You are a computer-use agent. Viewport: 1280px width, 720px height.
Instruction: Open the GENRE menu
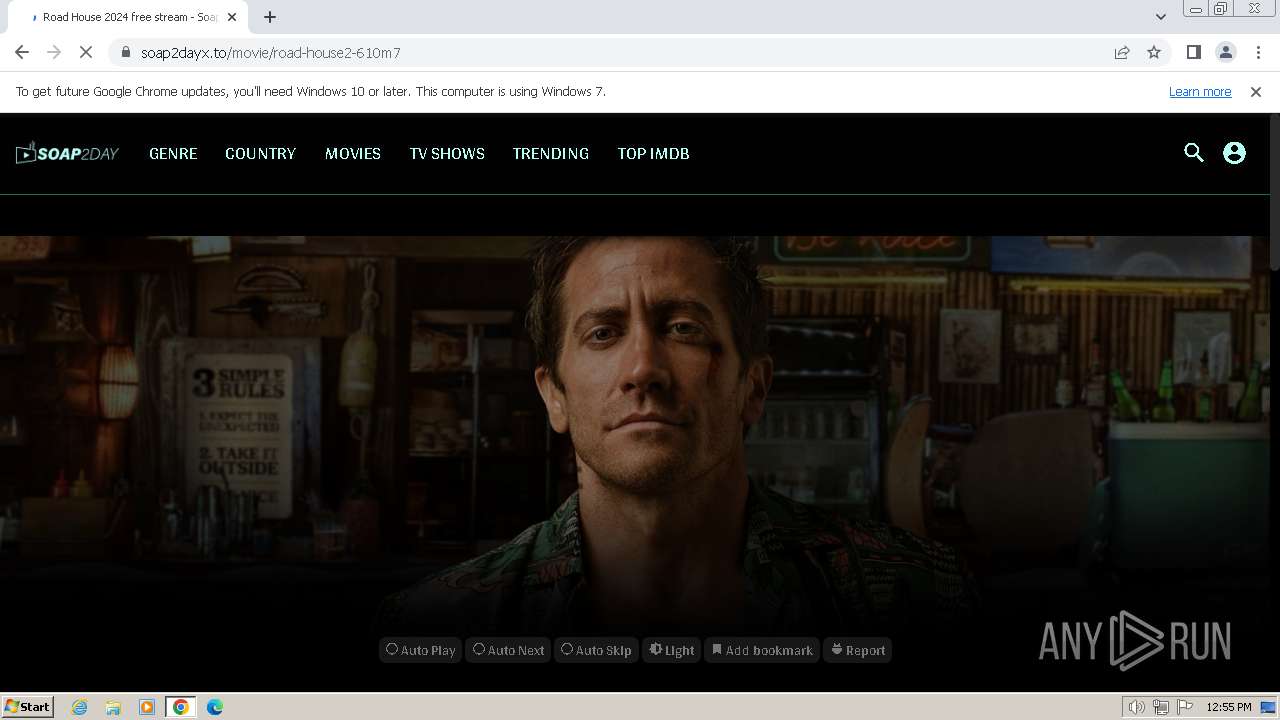point(173,153)
